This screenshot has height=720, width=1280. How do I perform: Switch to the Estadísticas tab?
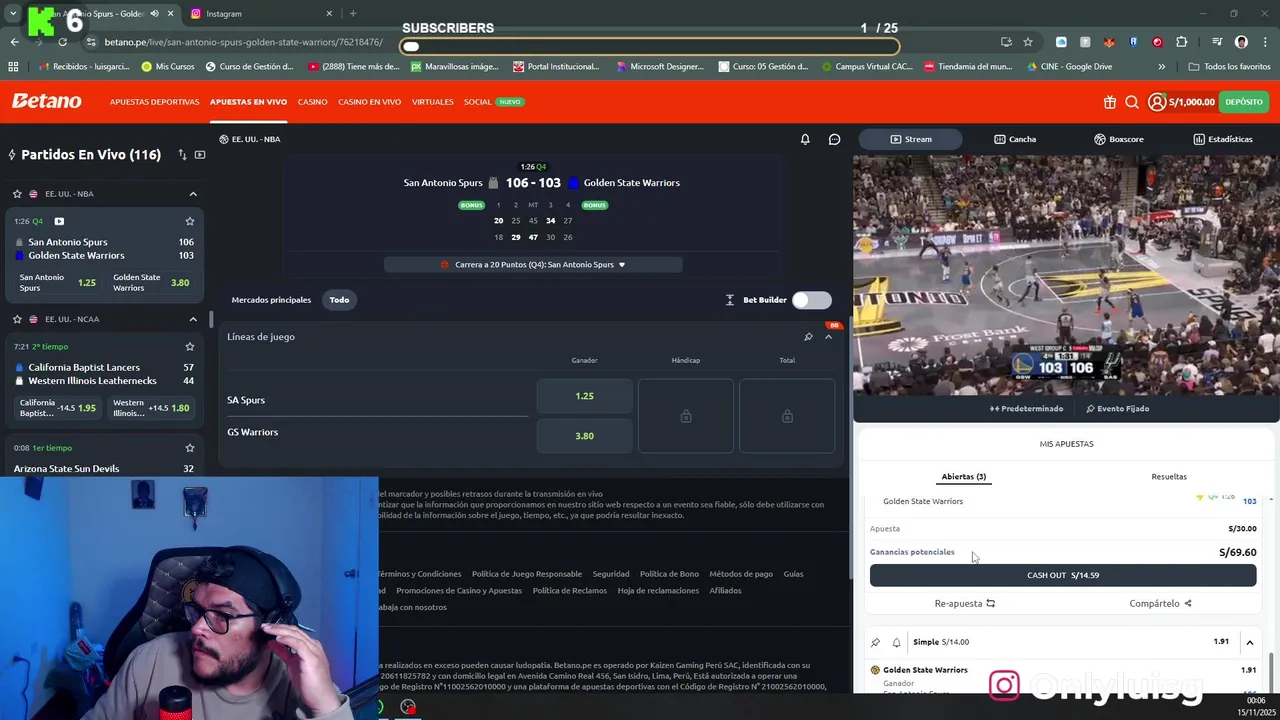point(1222,139)
